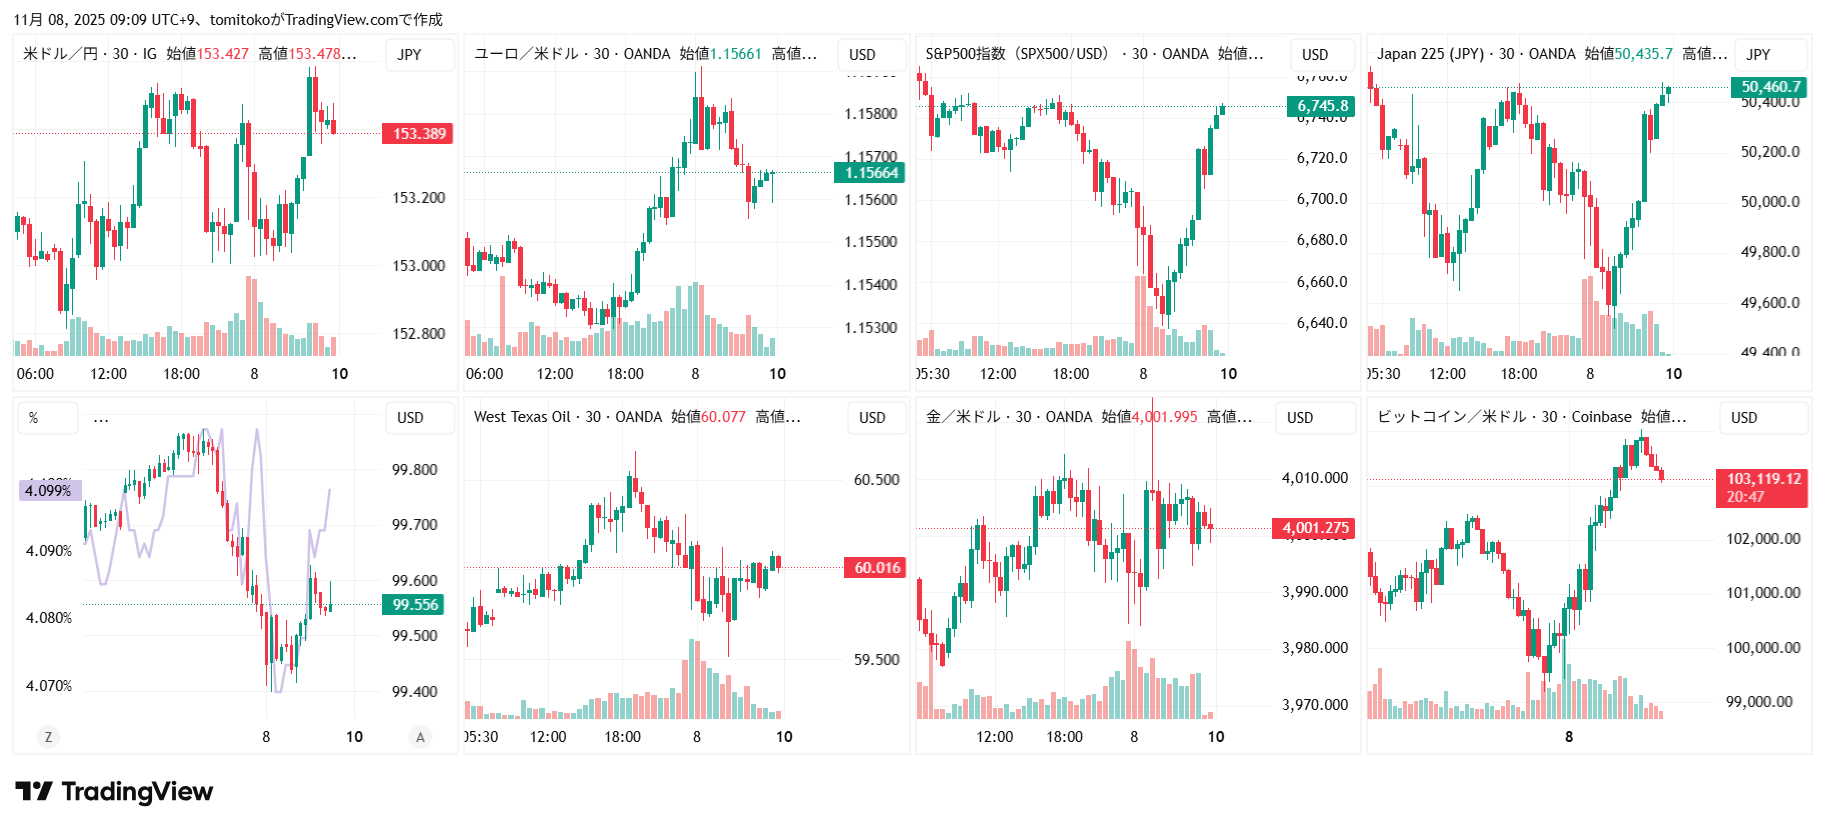Click the 60.016 West Texas Oil price label
1825x829 pixels.
tap(876, 568)
